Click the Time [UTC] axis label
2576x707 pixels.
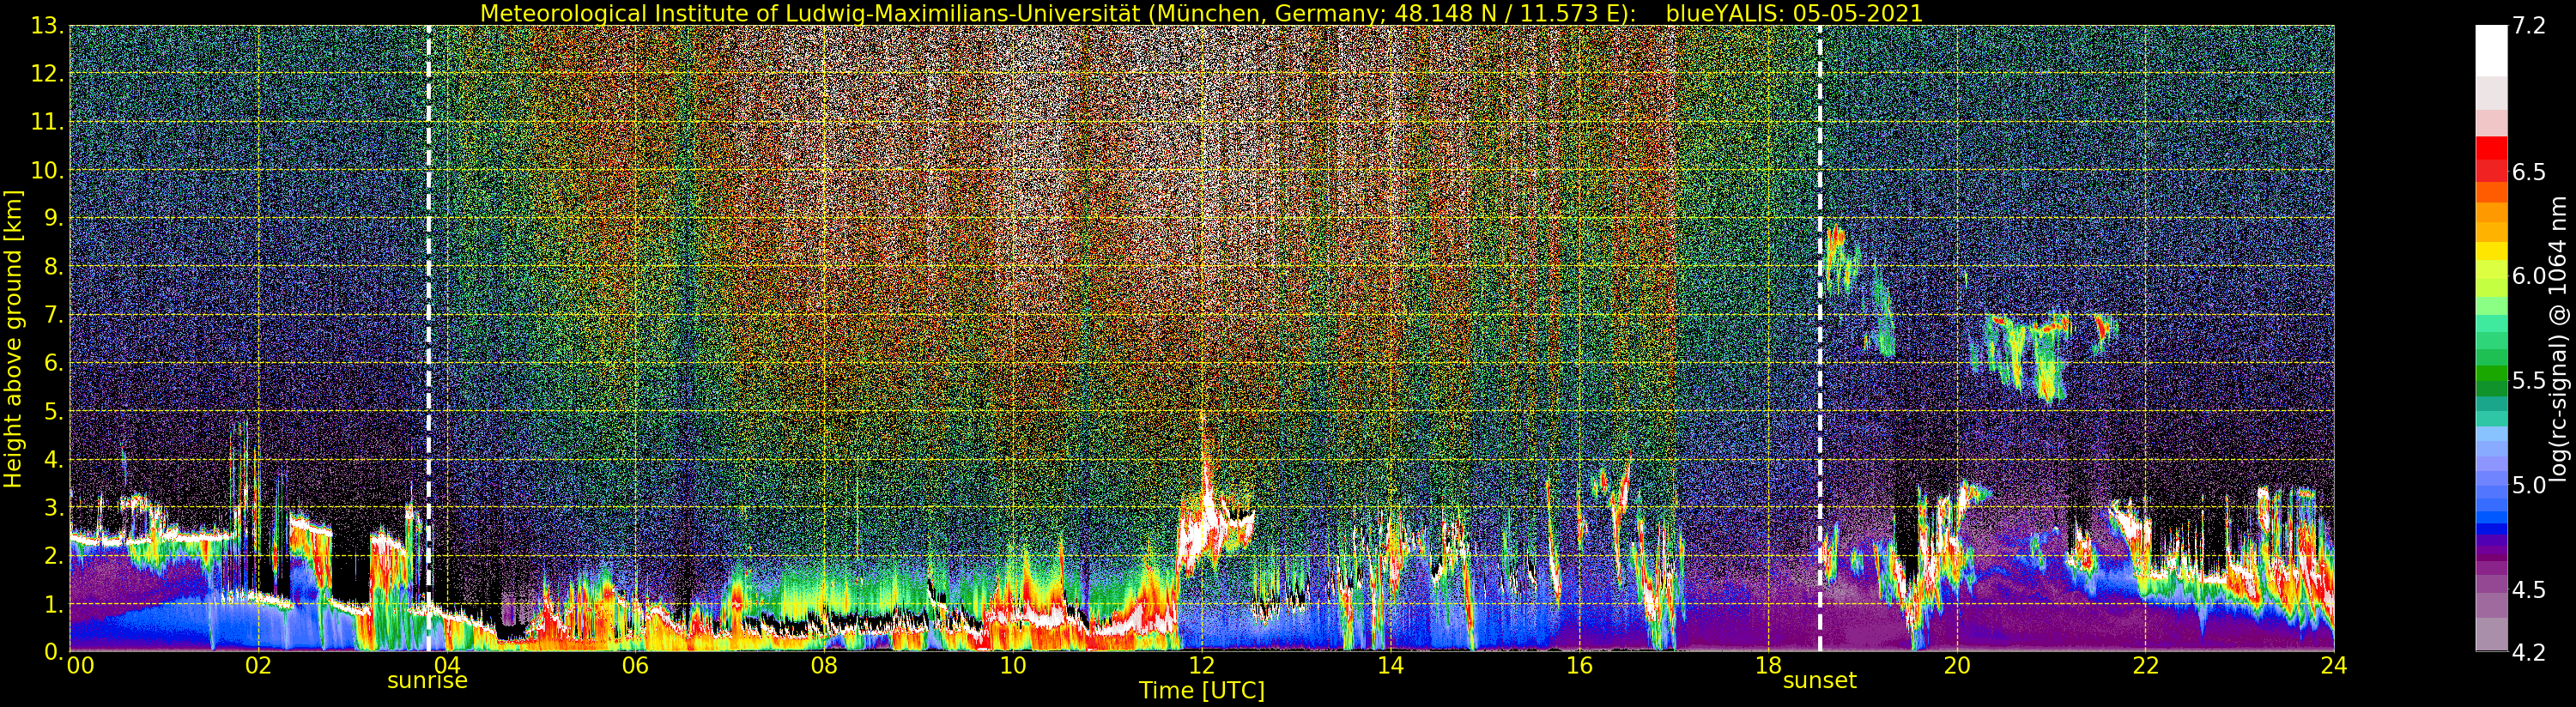(1201, 691)
